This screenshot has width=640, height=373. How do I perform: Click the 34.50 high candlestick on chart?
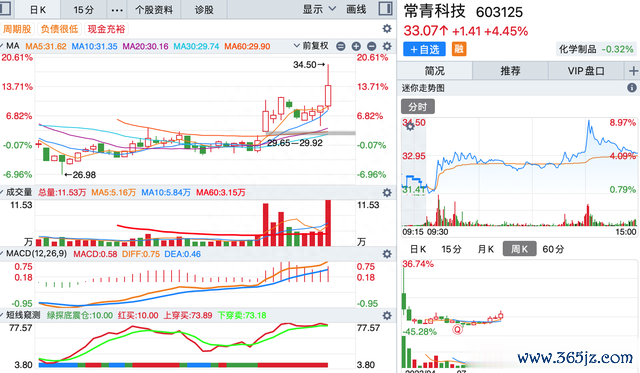328,86
